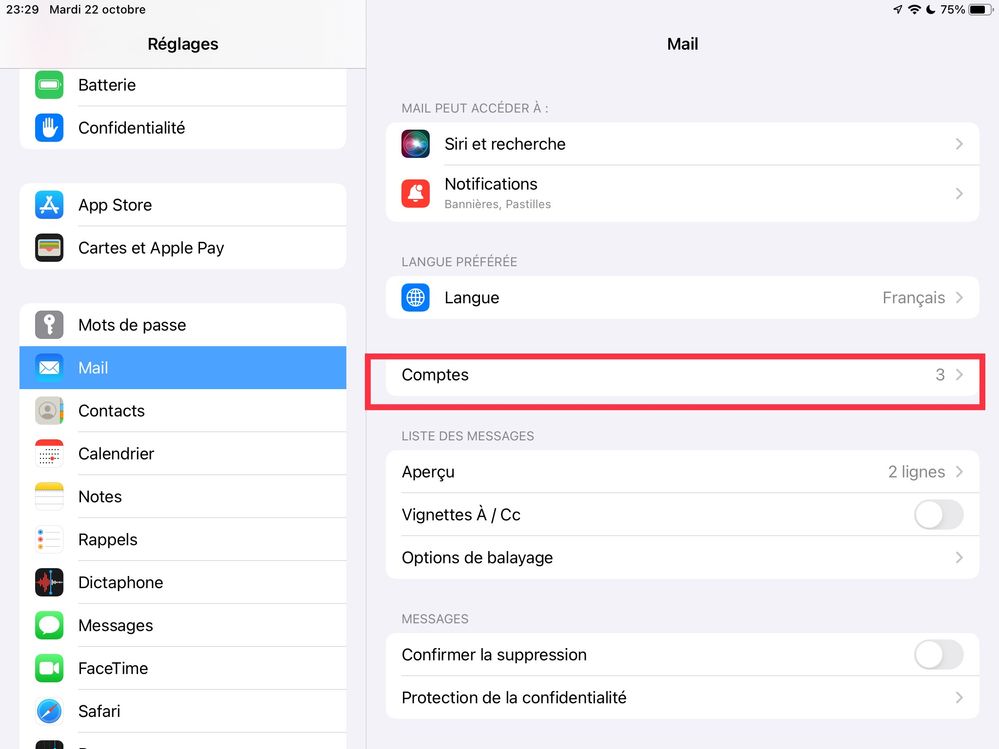
Task: Open the Comptes row
Action: click(x=682, y=374)
